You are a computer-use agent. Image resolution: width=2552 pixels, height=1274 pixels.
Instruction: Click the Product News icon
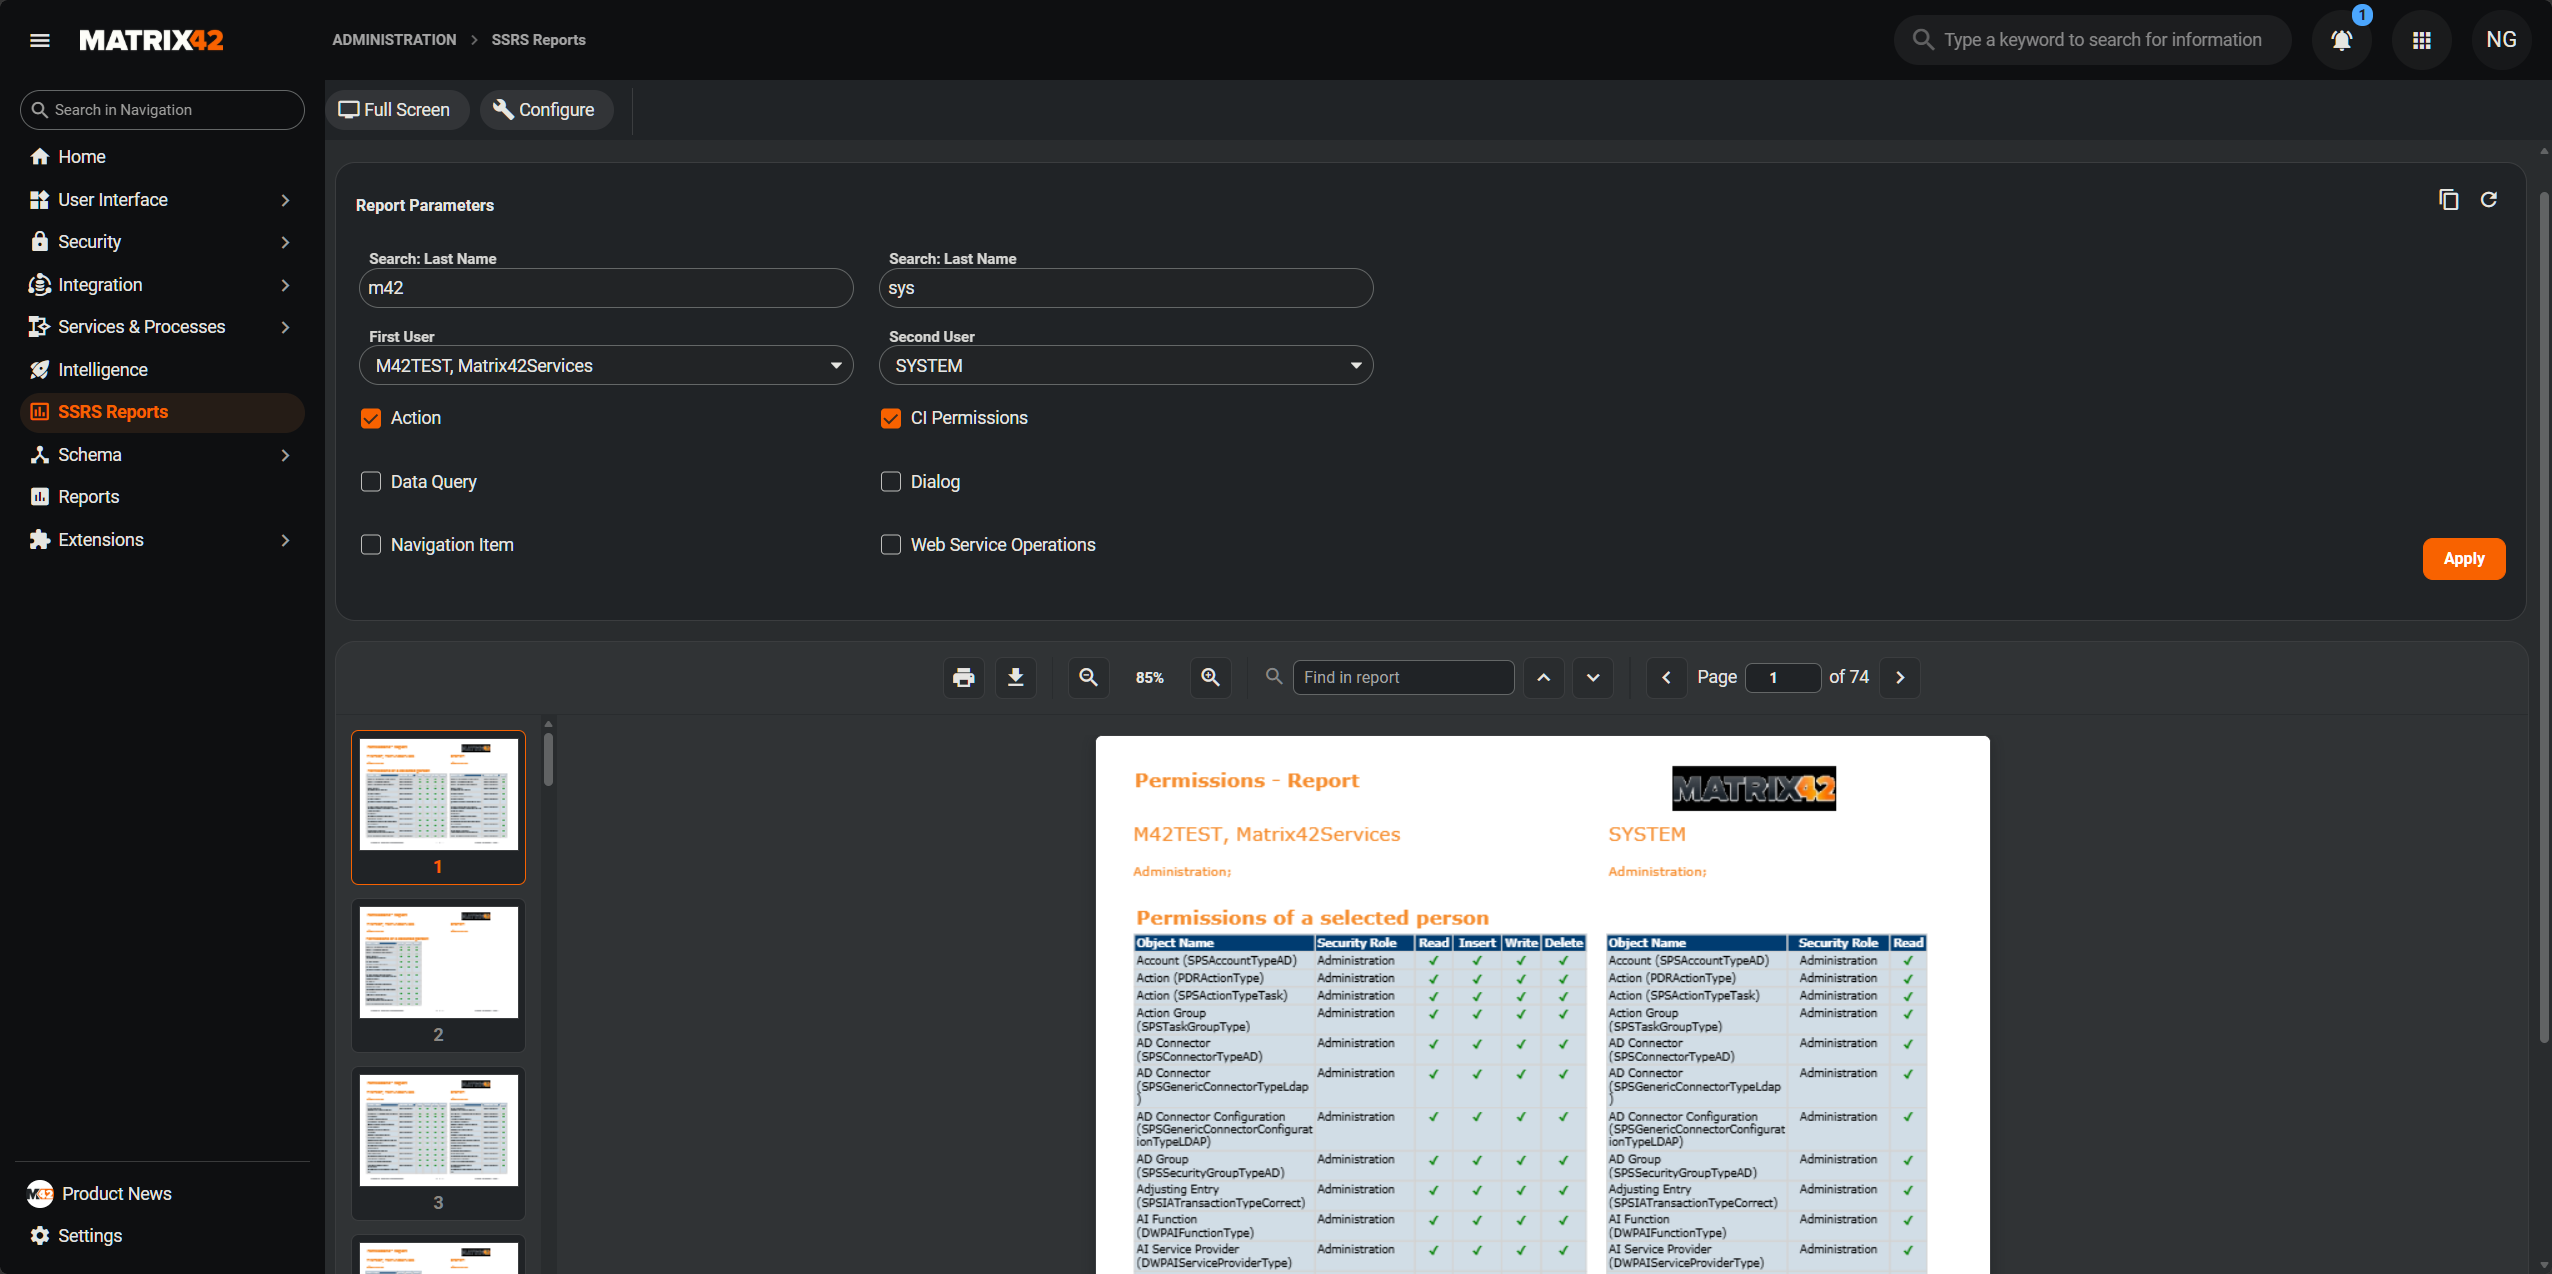pyautogui.click(x=40, y=1194)
